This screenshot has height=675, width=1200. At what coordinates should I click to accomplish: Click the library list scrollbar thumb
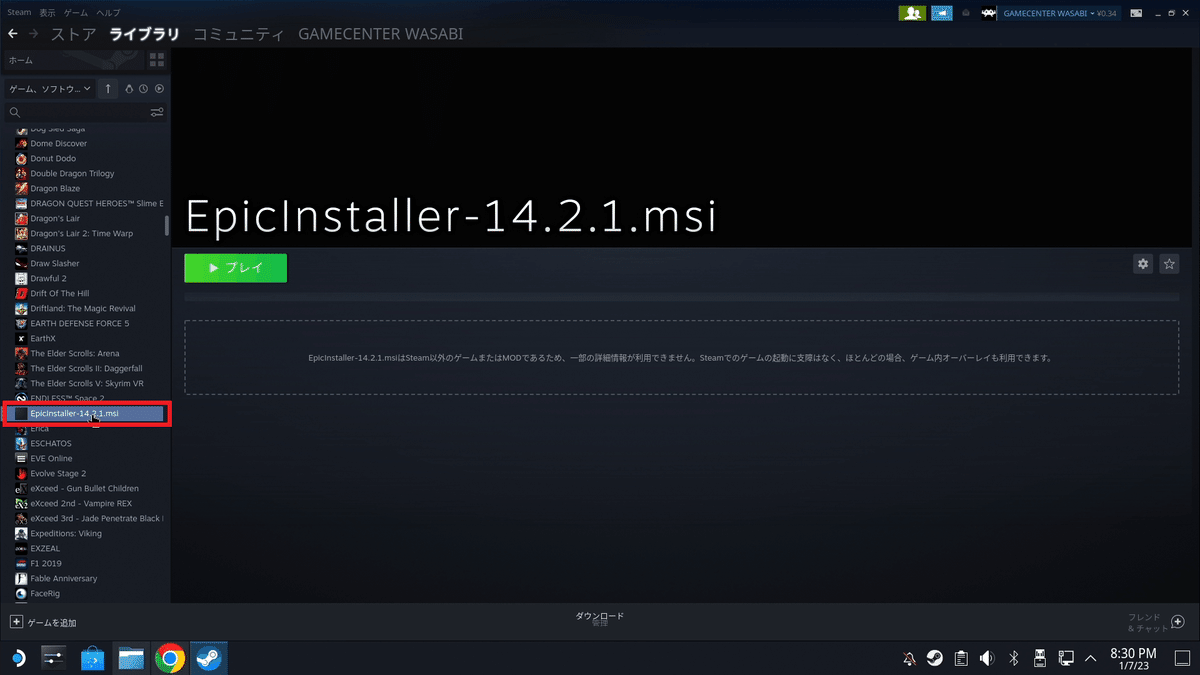tap(167, 224)
